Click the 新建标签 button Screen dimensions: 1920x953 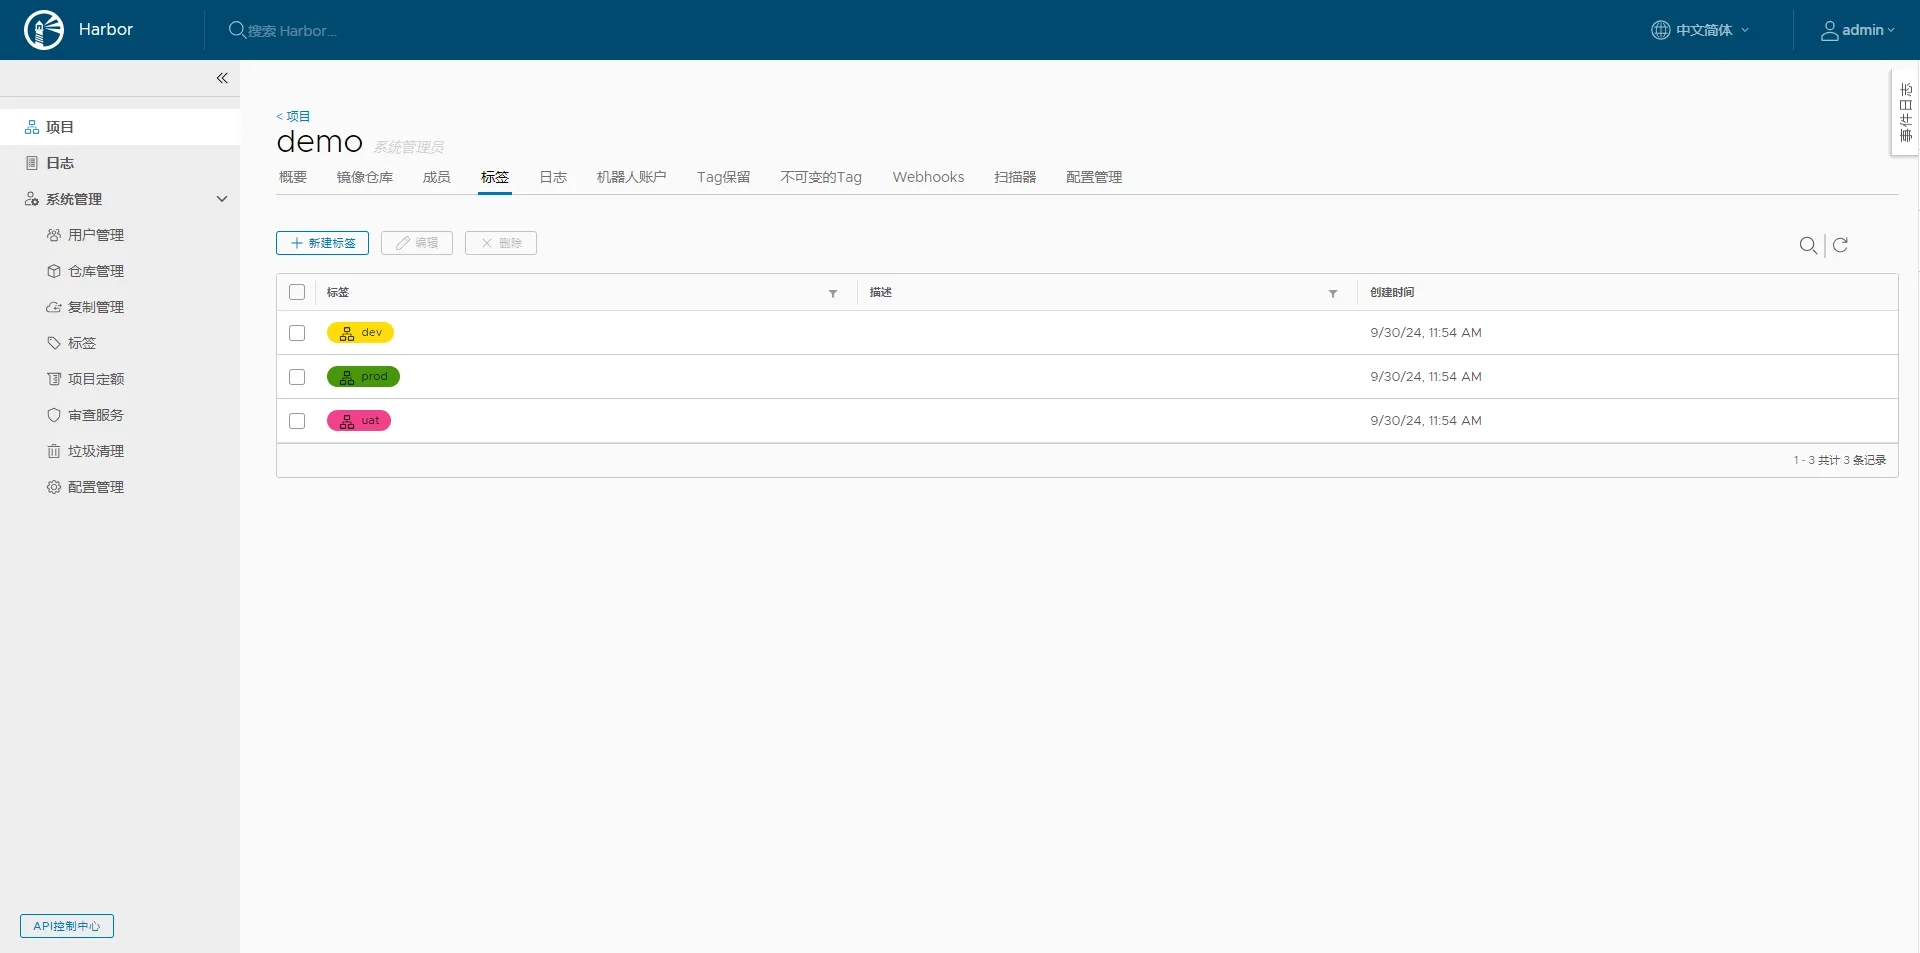pyautogui.click(x=322, y=243)
